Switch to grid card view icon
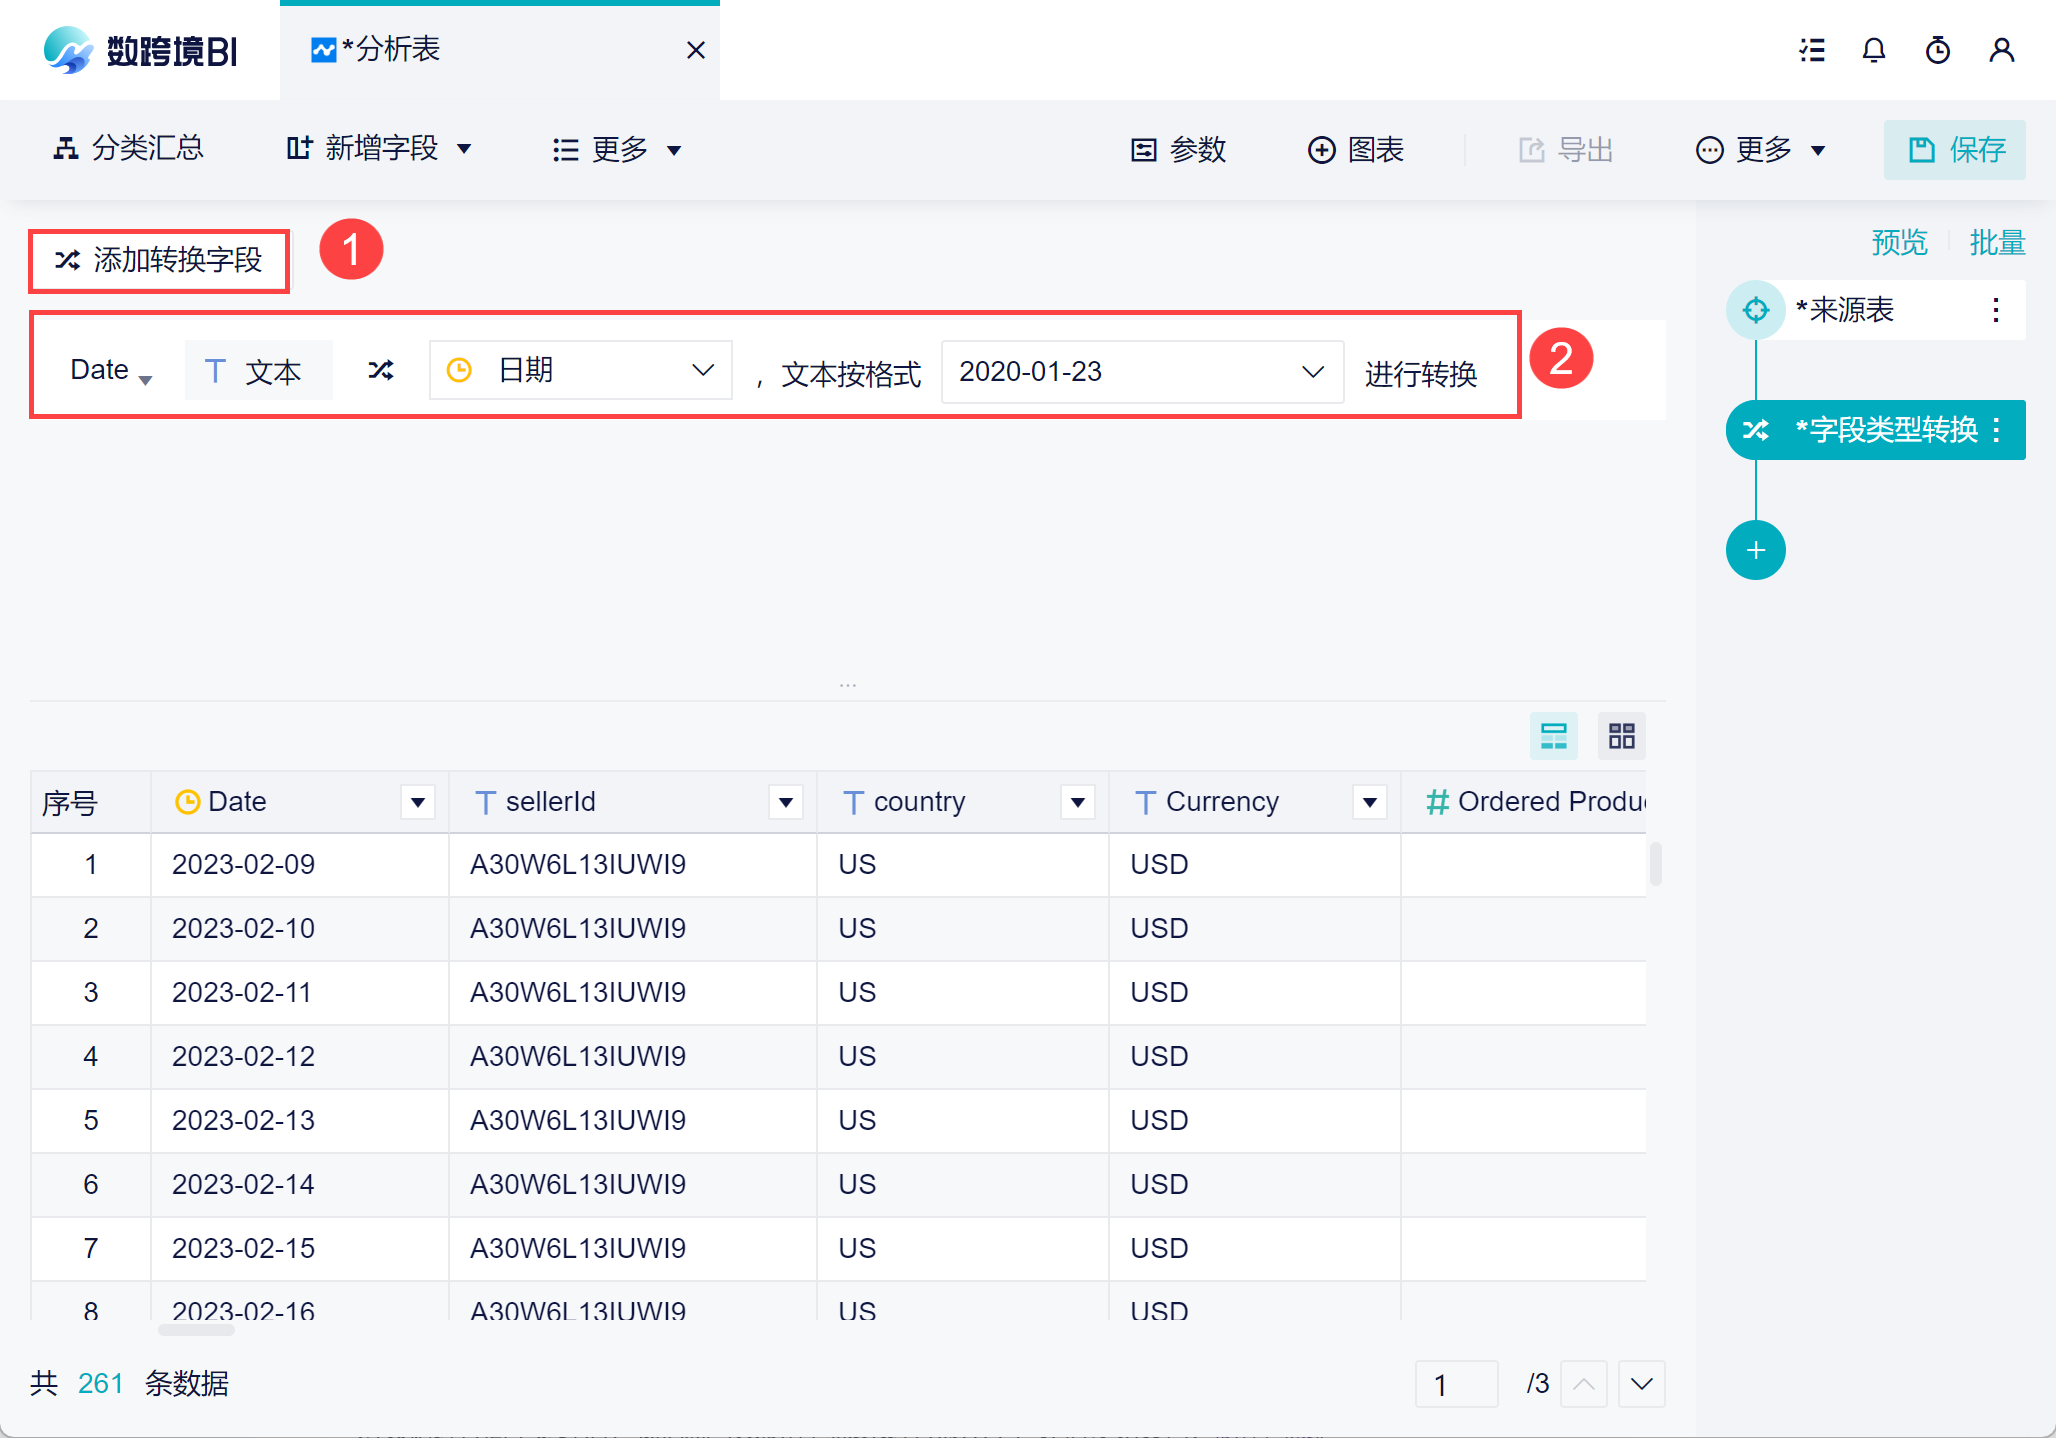This screenshot has height=1438, width=2056. pyautogui.click(x=1621, y=737)
